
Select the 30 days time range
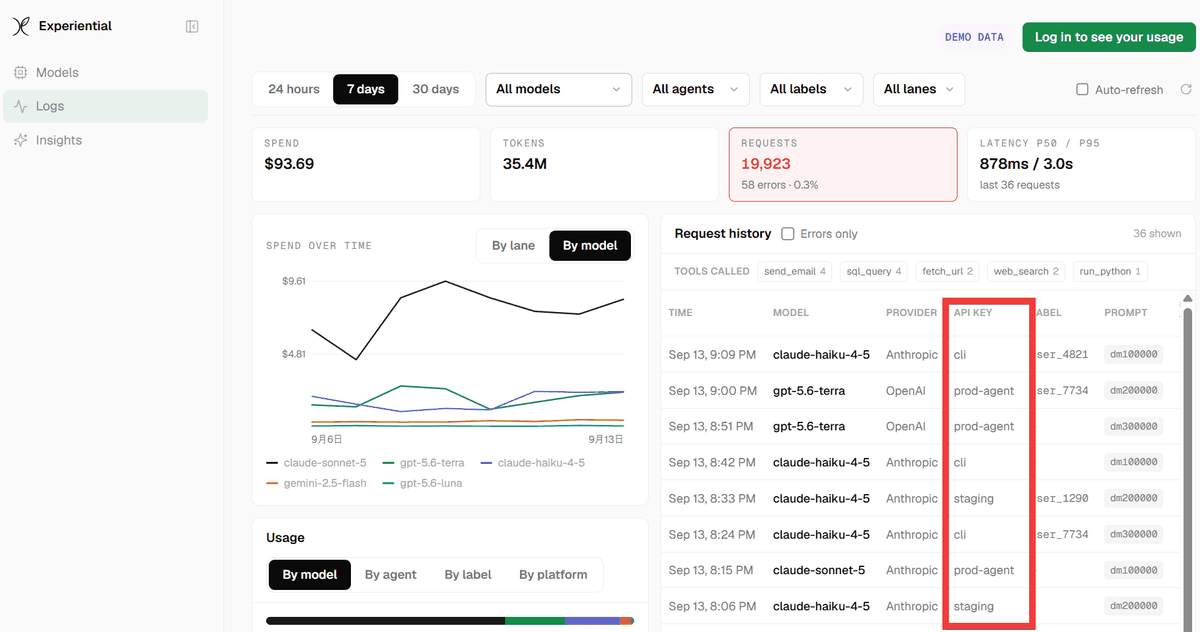coord(436,89)
